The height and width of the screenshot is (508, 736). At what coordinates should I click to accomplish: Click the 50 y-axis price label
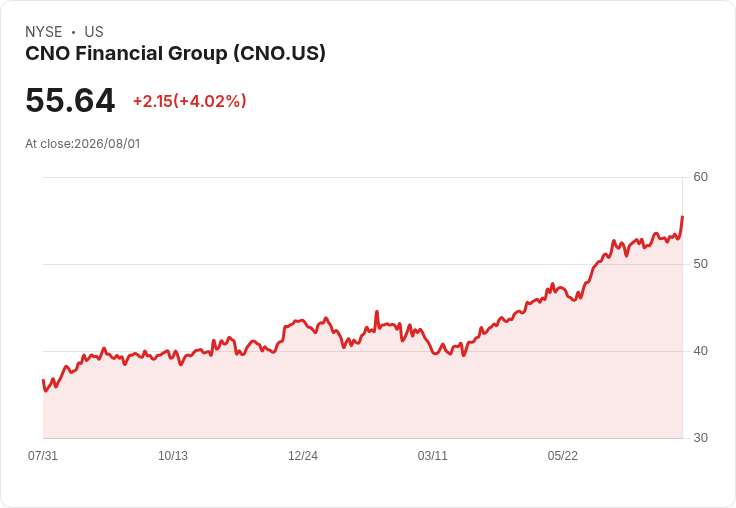(700, 264)
